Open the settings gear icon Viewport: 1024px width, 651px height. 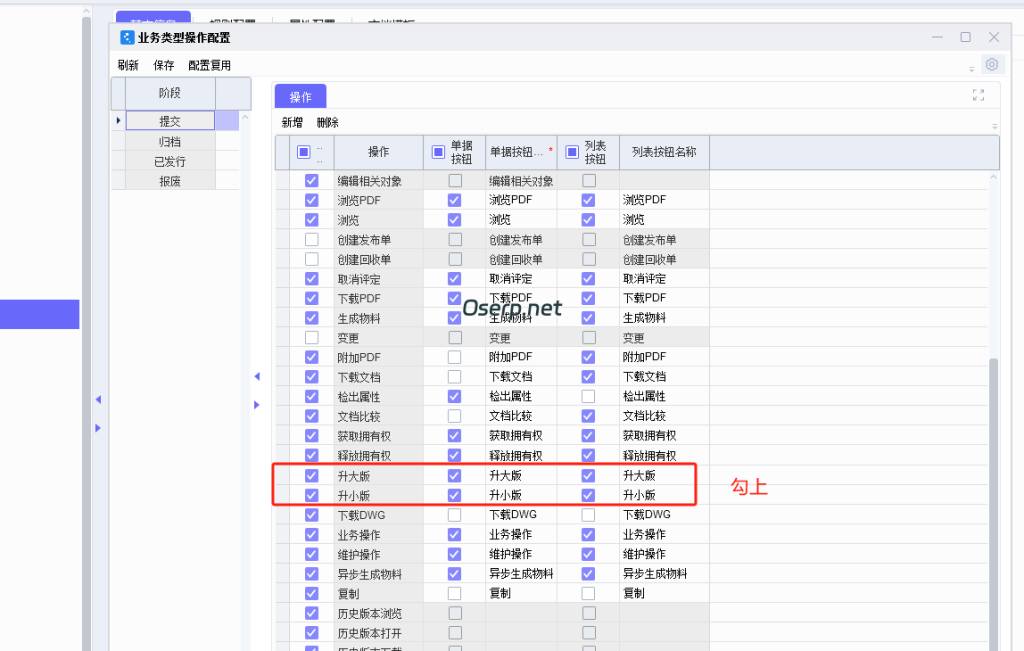pos(992,64)
